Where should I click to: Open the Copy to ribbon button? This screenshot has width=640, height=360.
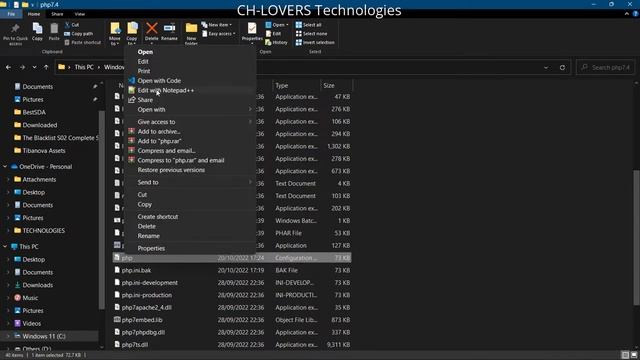click(x=132, y=33)
